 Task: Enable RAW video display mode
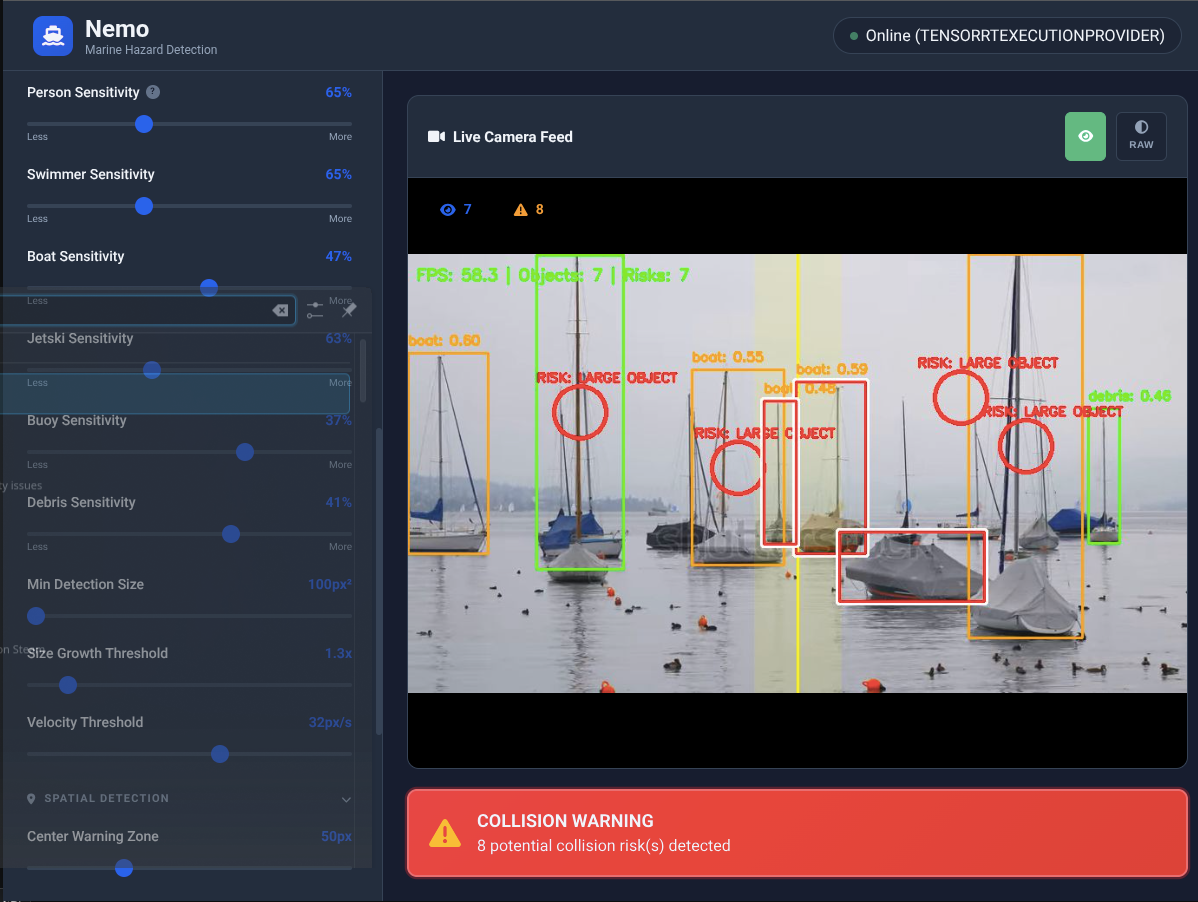pos(1141,136)
